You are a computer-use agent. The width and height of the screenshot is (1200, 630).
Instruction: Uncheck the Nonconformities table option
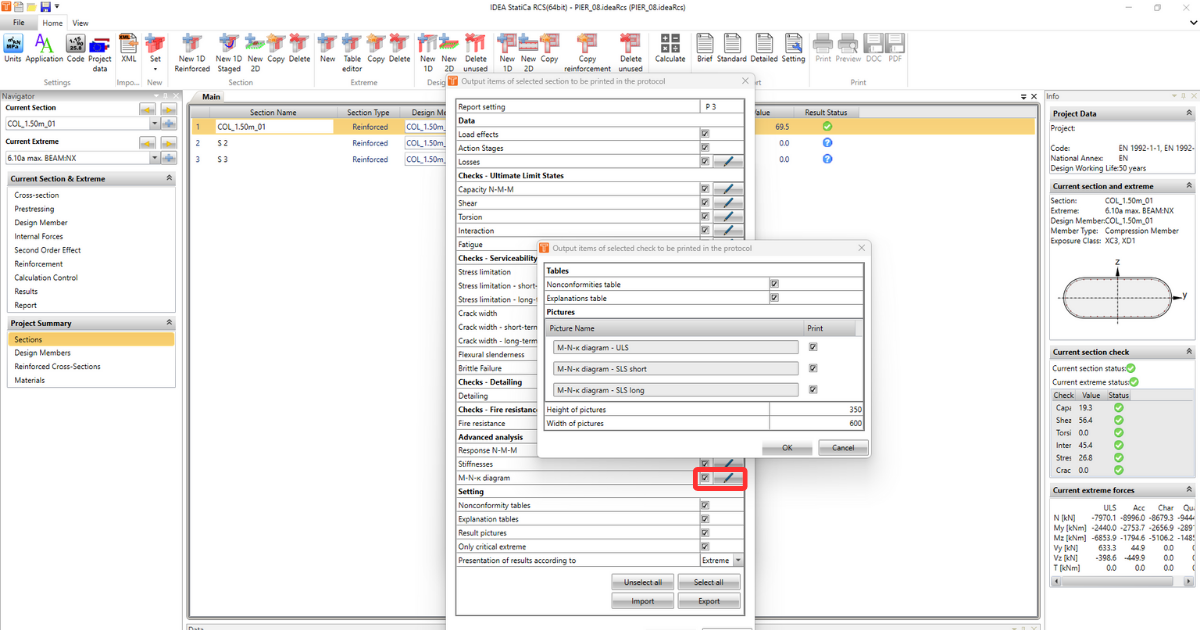coord(774,284)
